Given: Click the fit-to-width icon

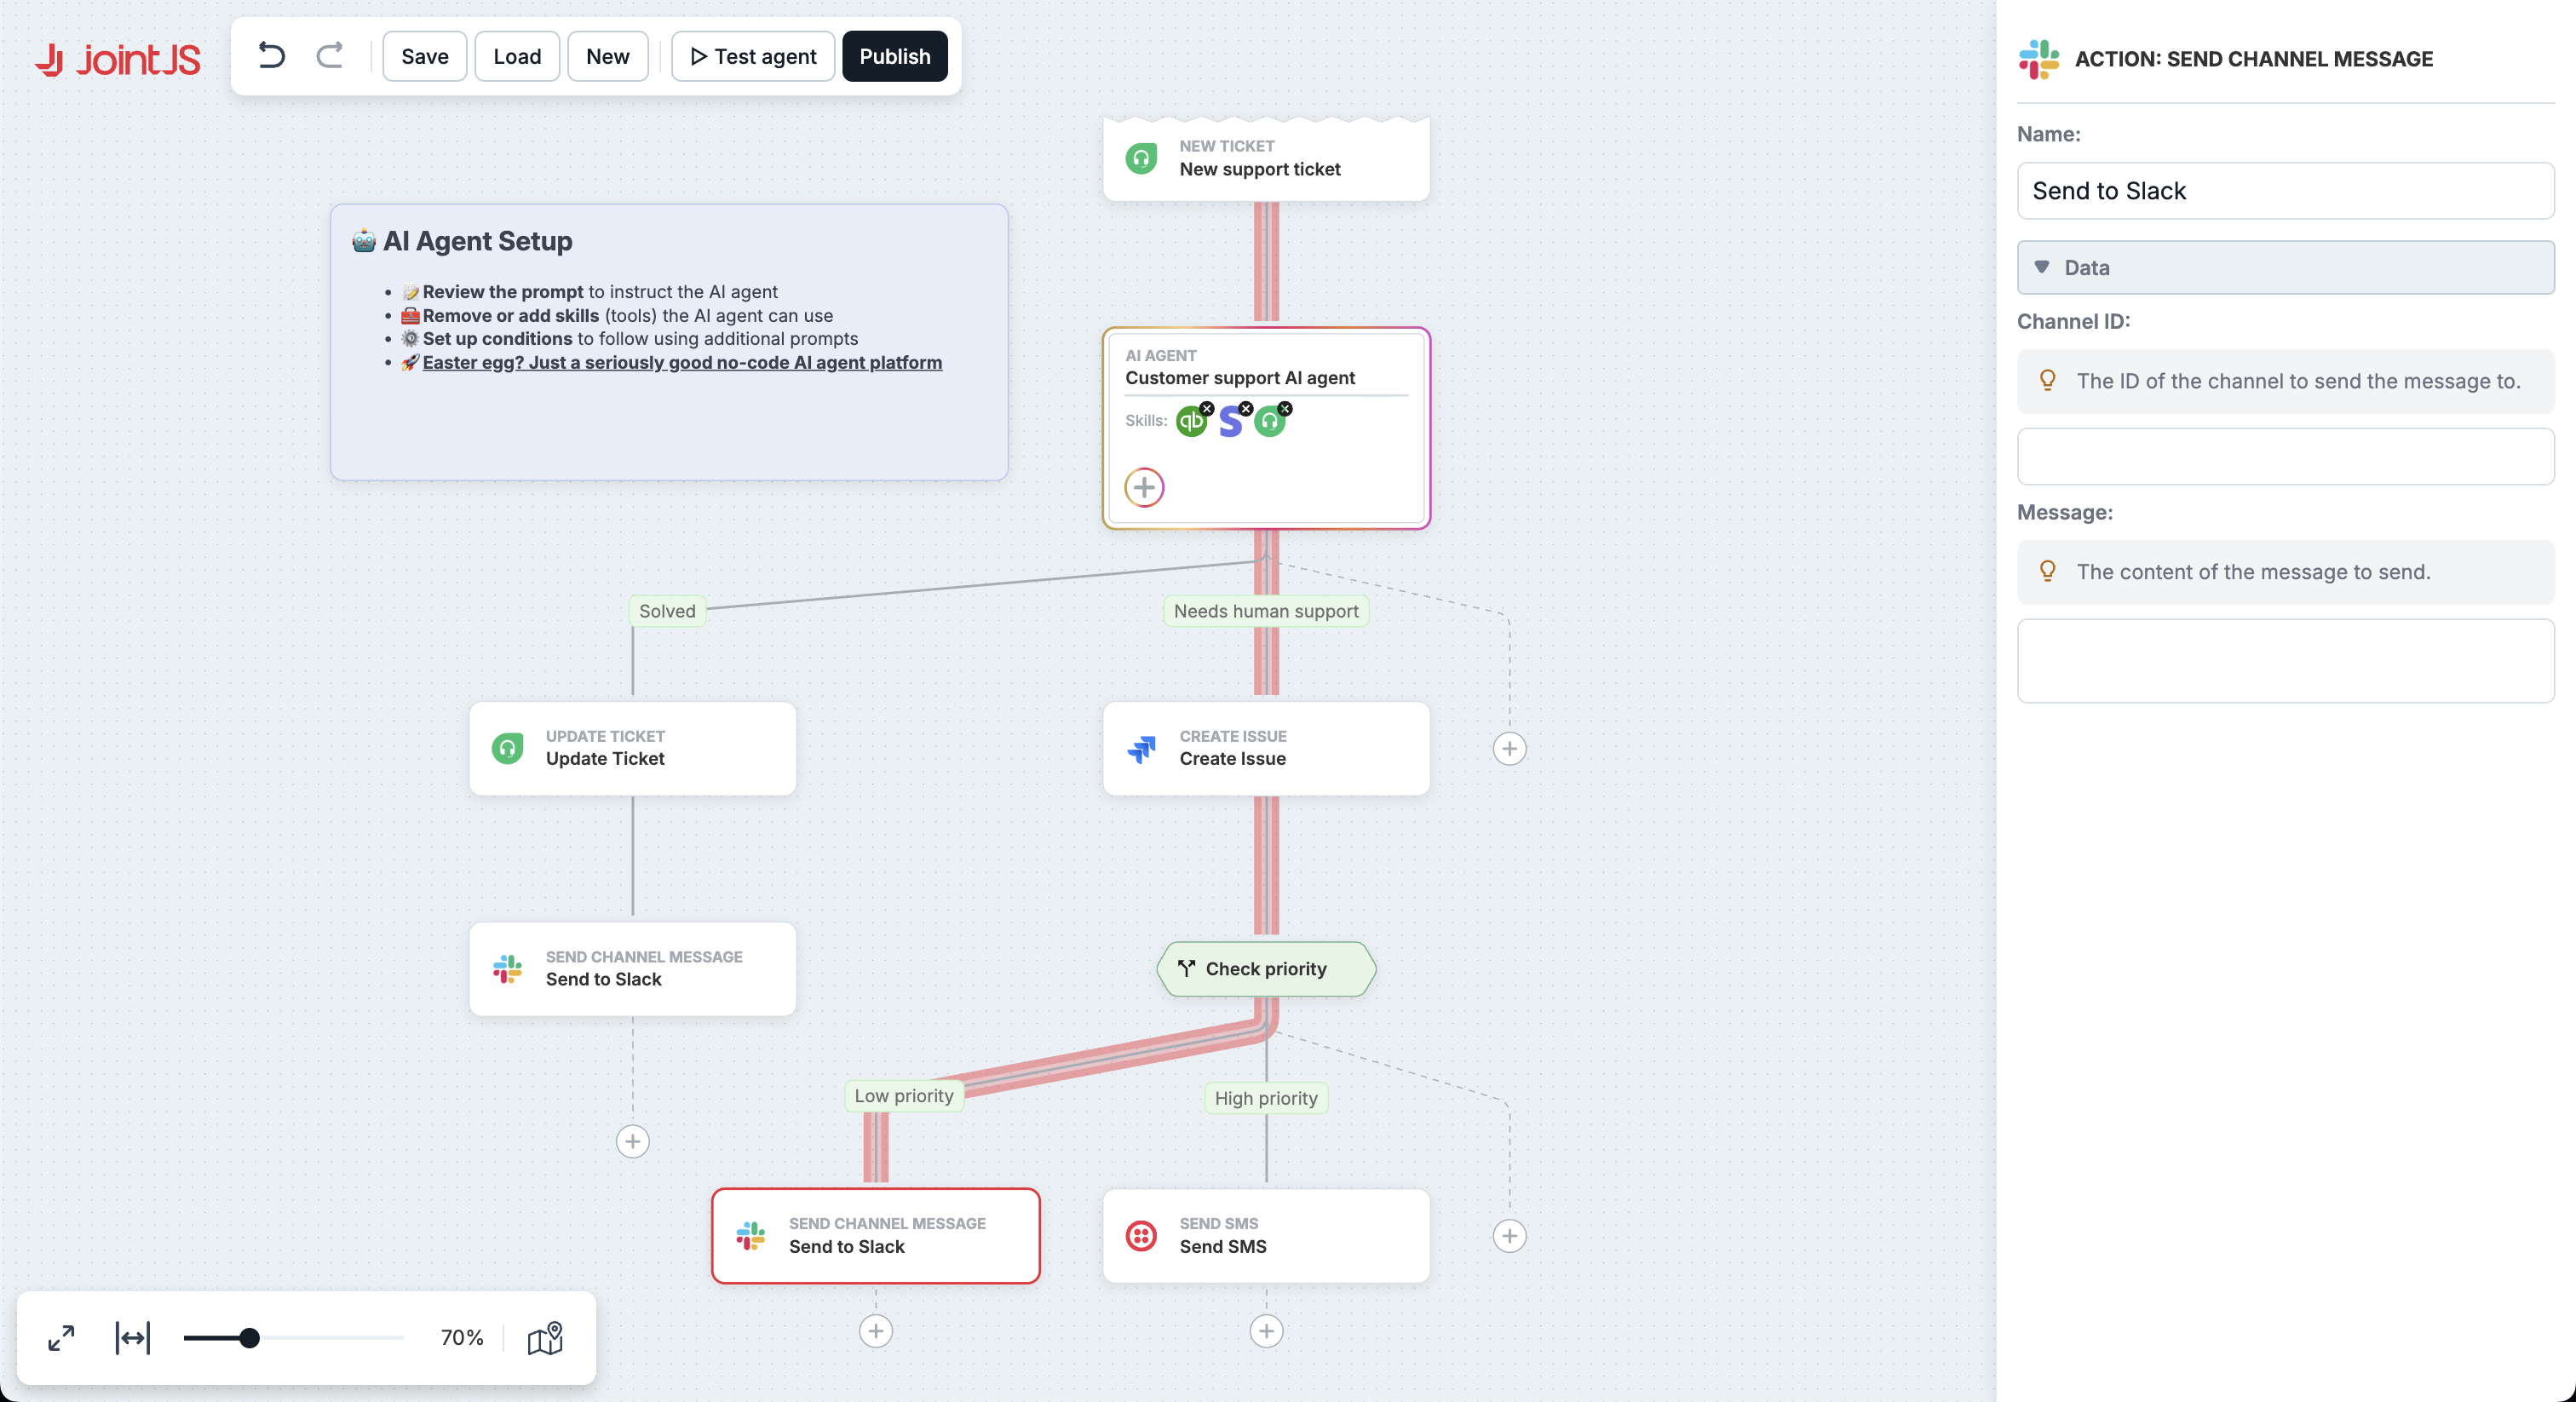Looking at the screenshot, I should (133, 1337).
